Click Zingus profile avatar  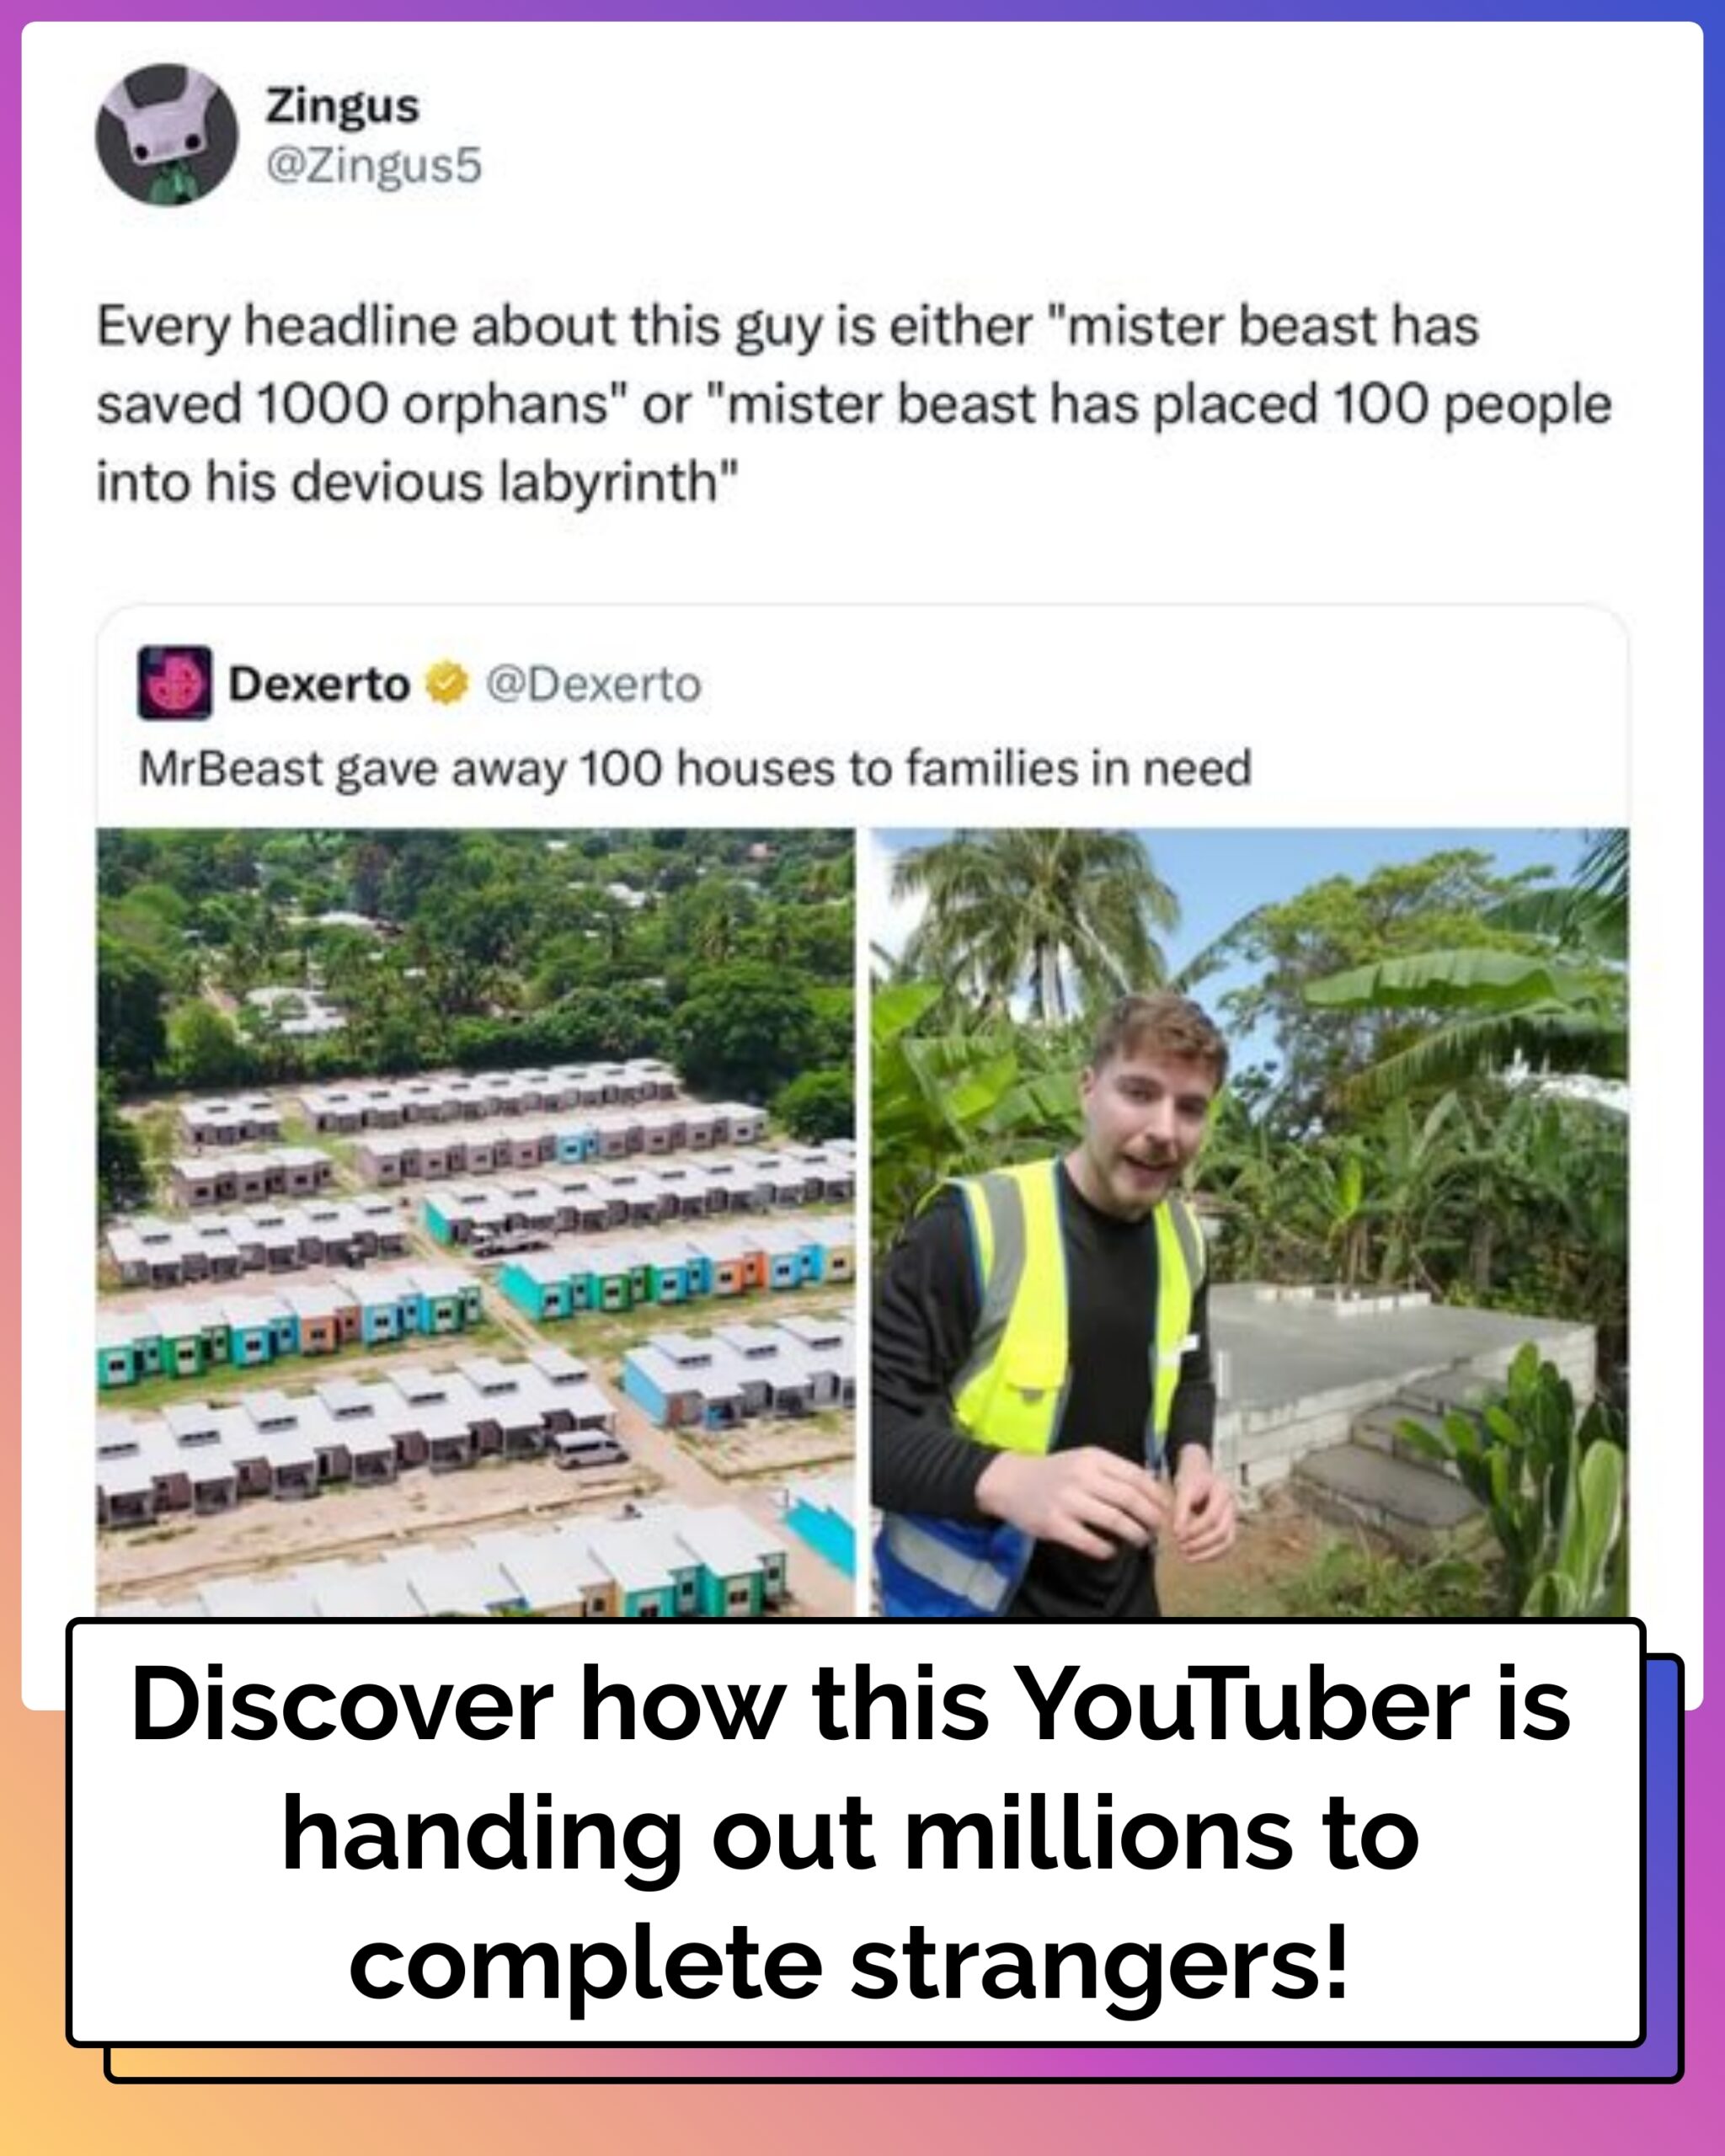pyautogui.click(x=167, y=134)
